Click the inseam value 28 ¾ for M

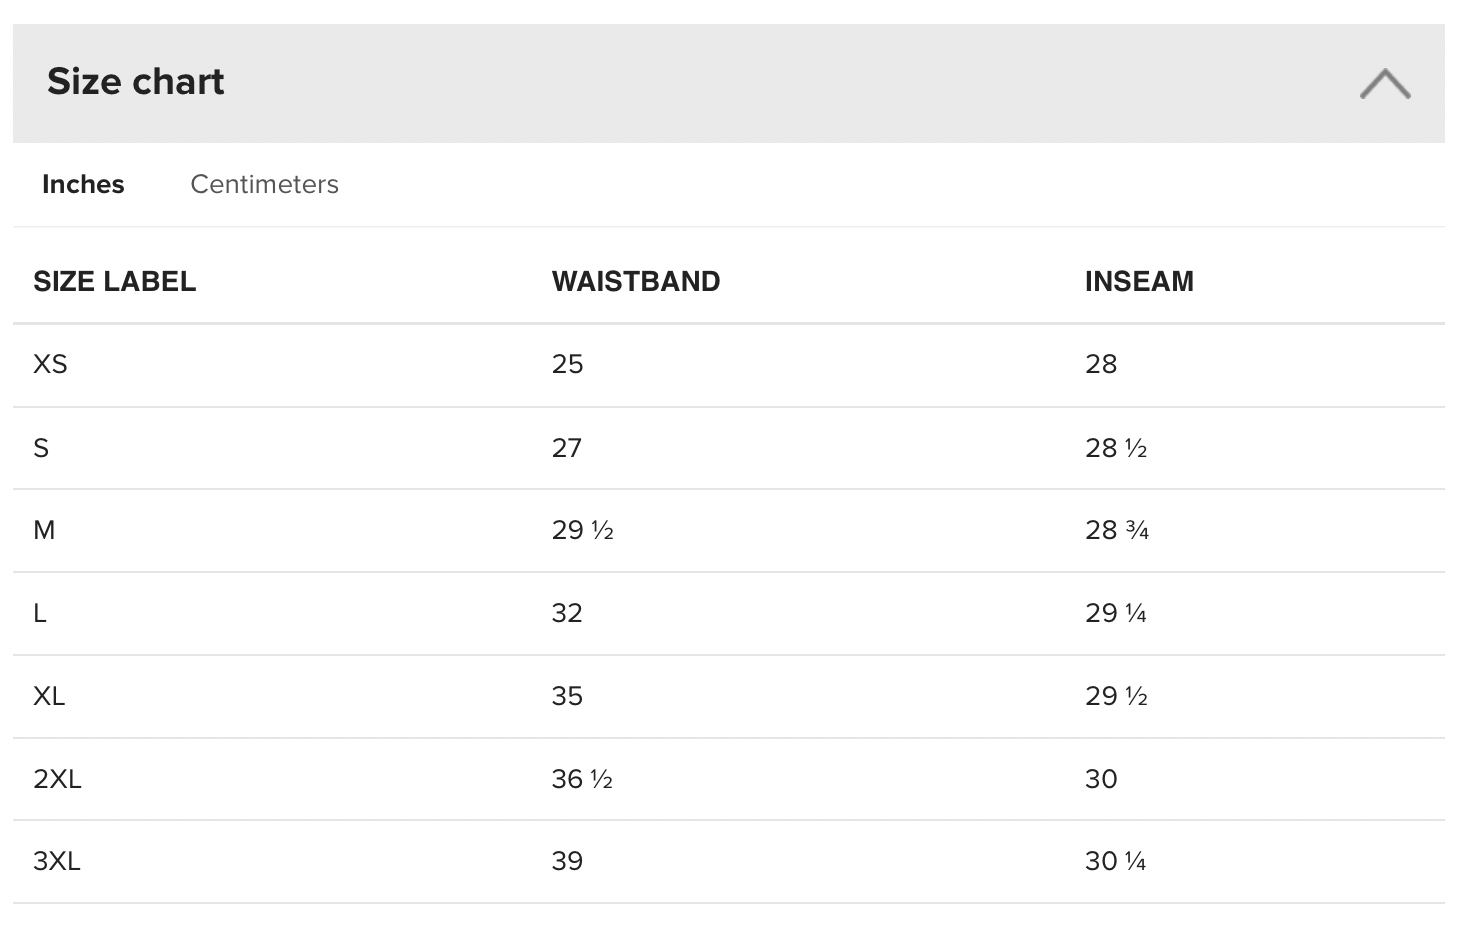1116,531
